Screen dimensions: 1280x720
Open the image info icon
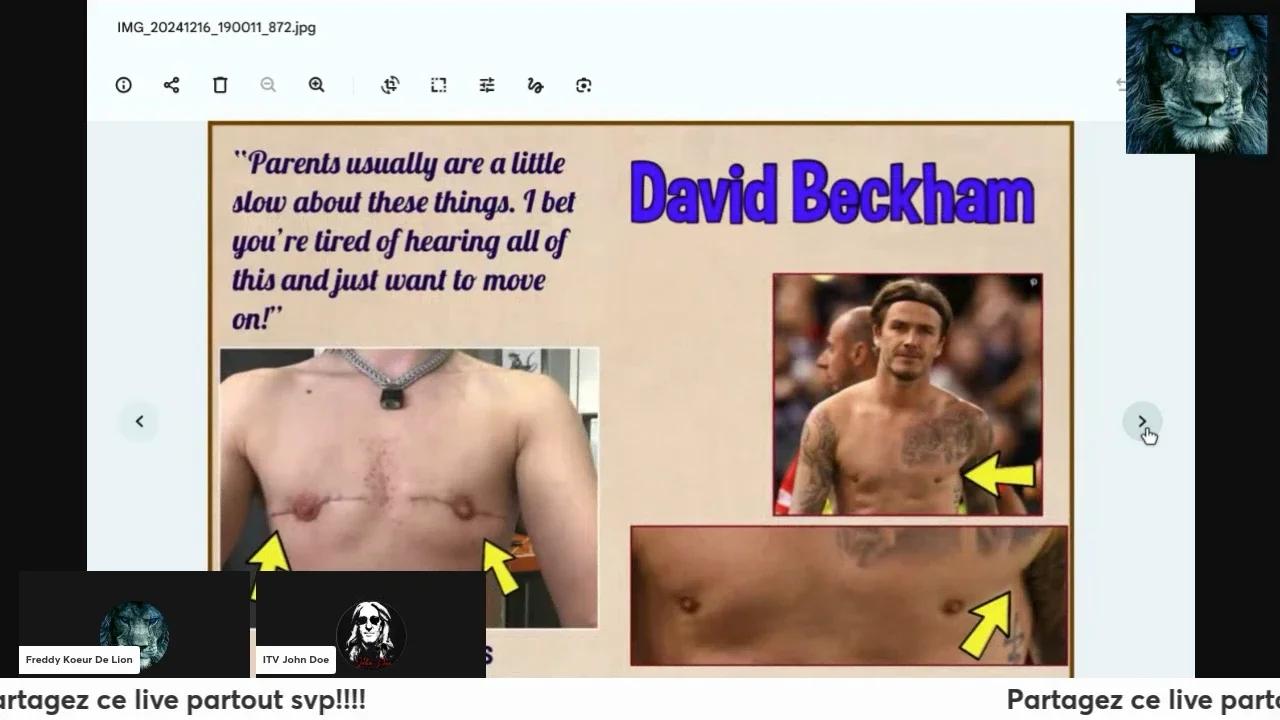tap(123, 85)
